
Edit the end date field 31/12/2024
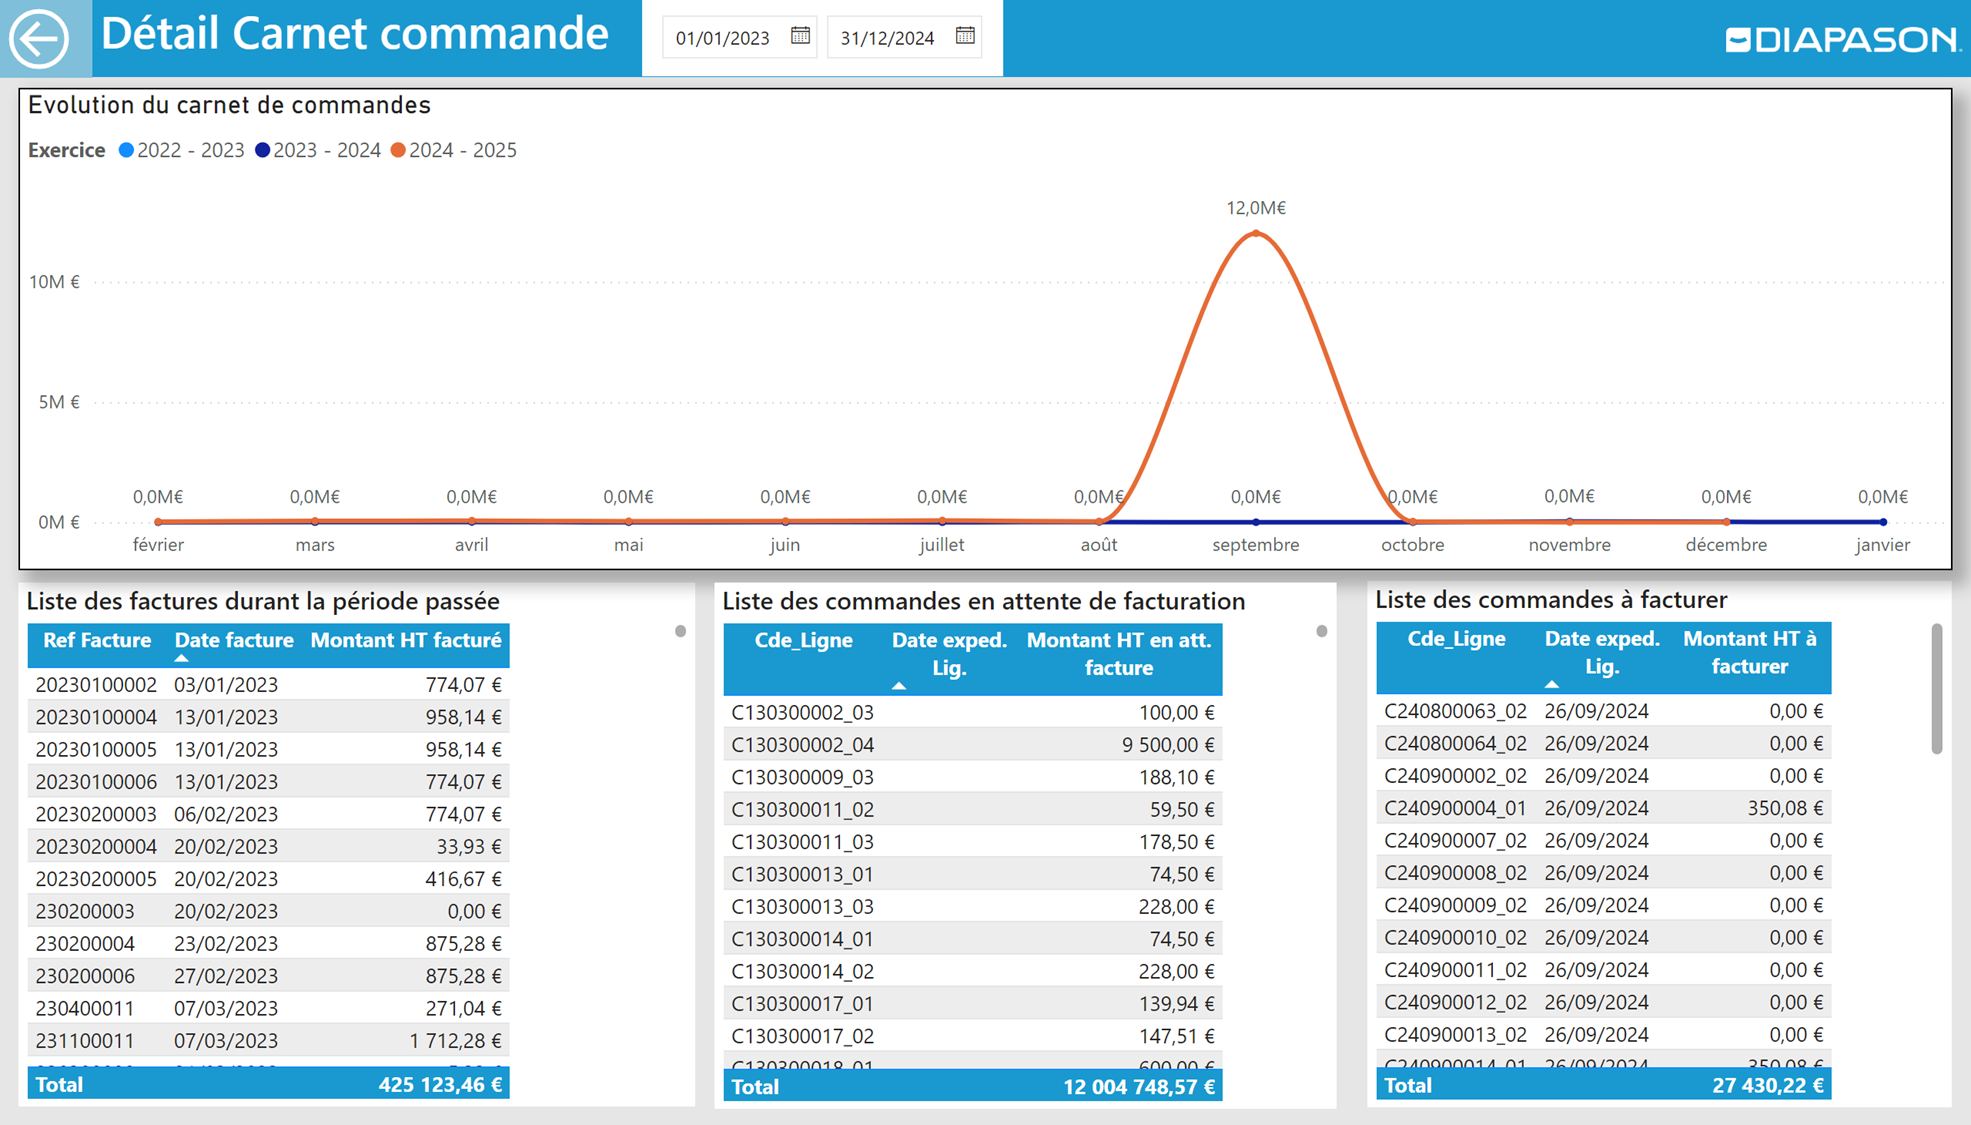pos(888,38)
